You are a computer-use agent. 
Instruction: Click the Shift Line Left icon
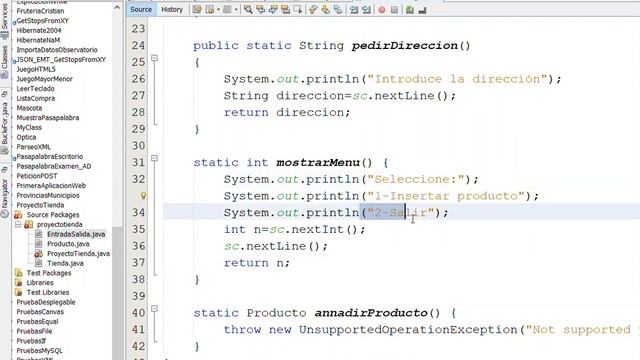click(x=354, y=9)
